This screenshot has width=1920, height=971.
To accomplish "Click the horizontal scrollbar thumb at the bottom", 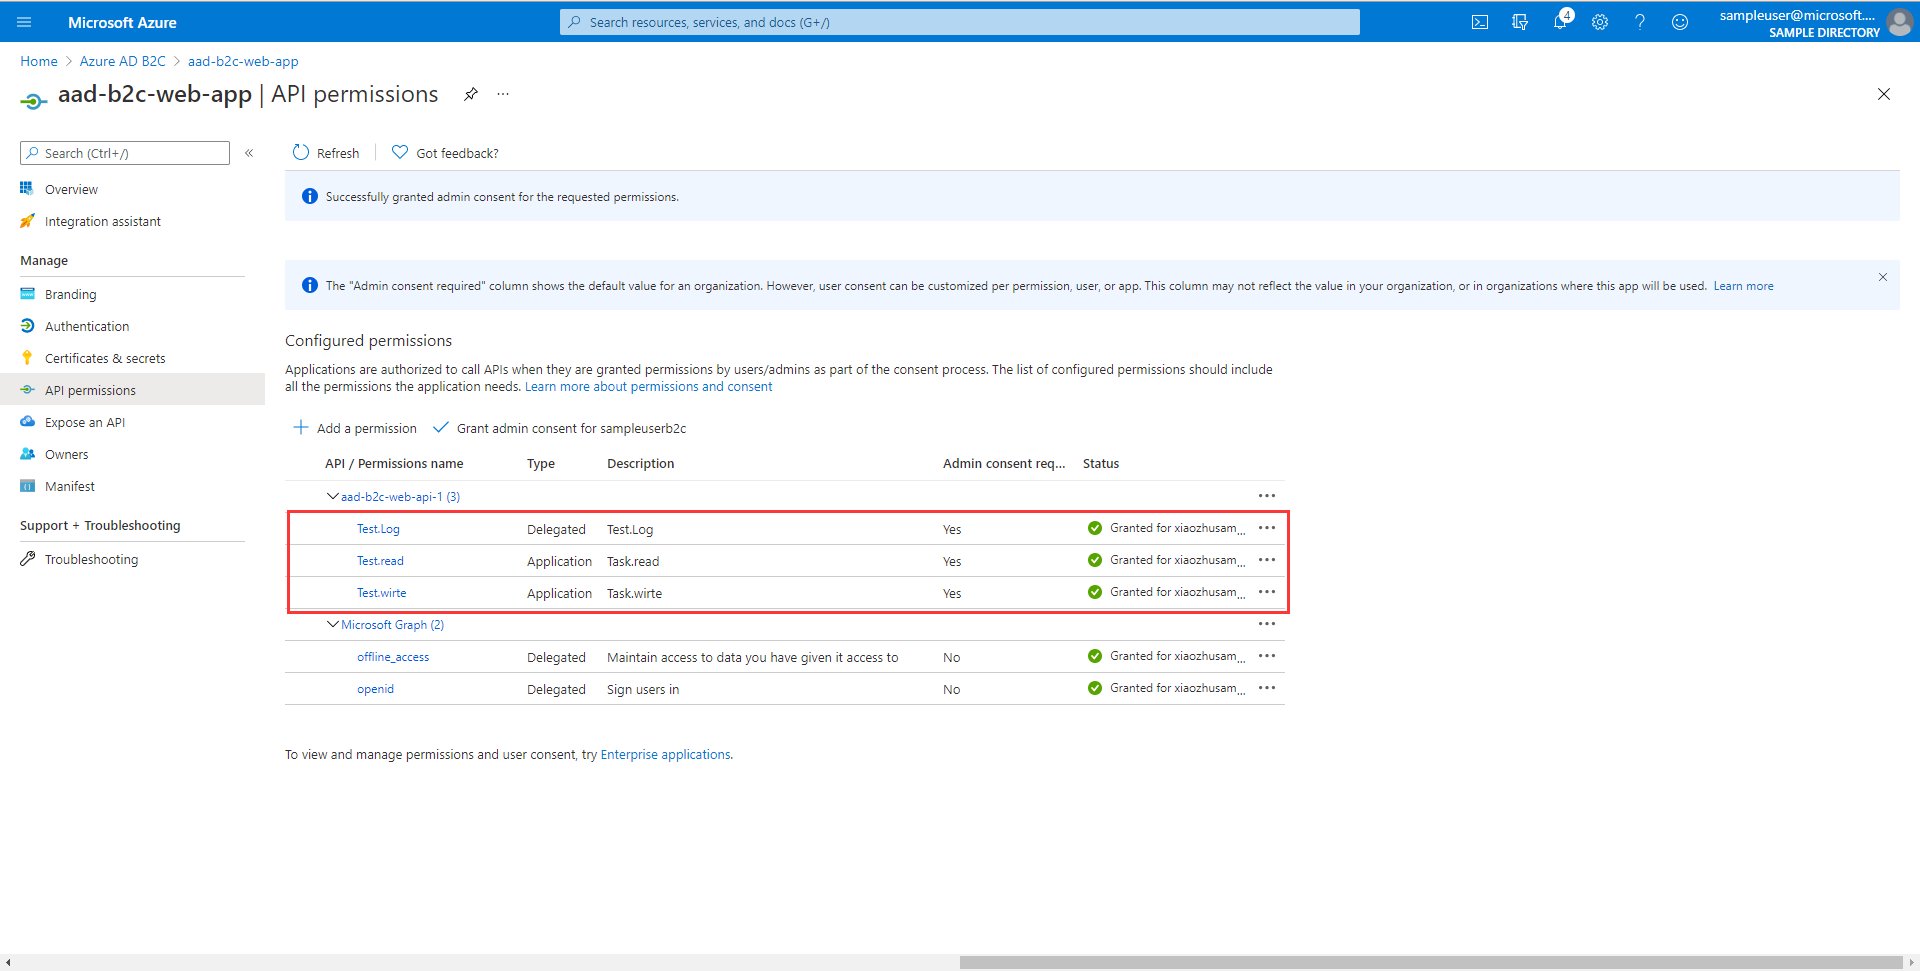I will [1430, 962].
